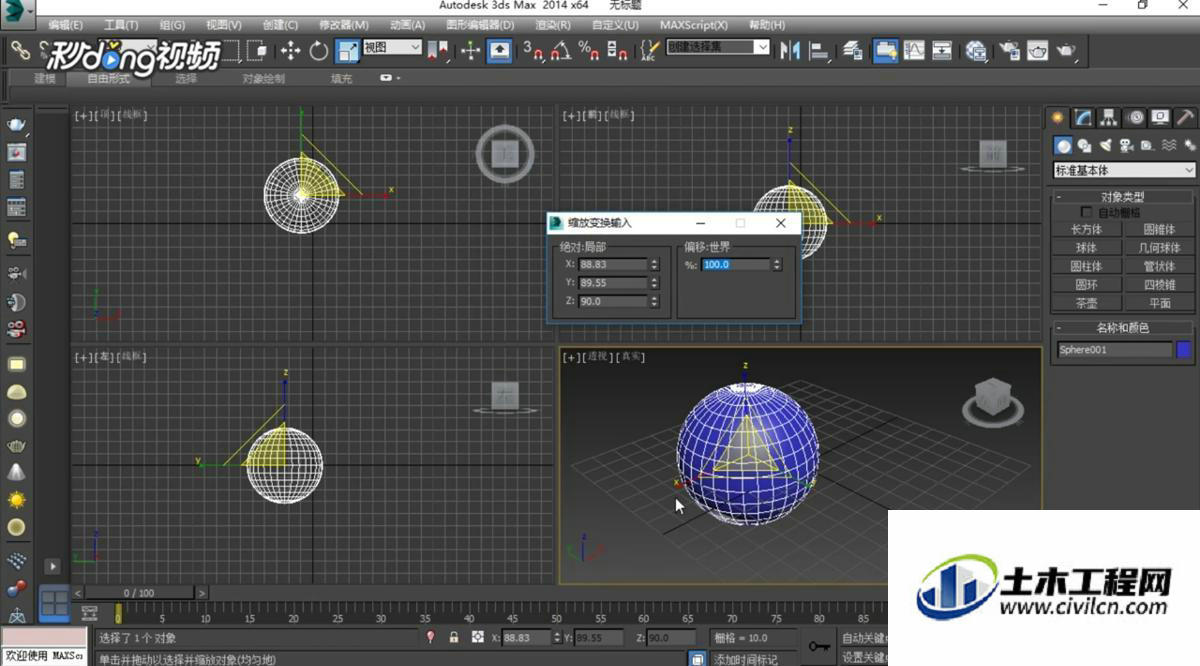1200x666 pixels.
Task: Open the Layer Manager icon
Action: click(852, 50)
